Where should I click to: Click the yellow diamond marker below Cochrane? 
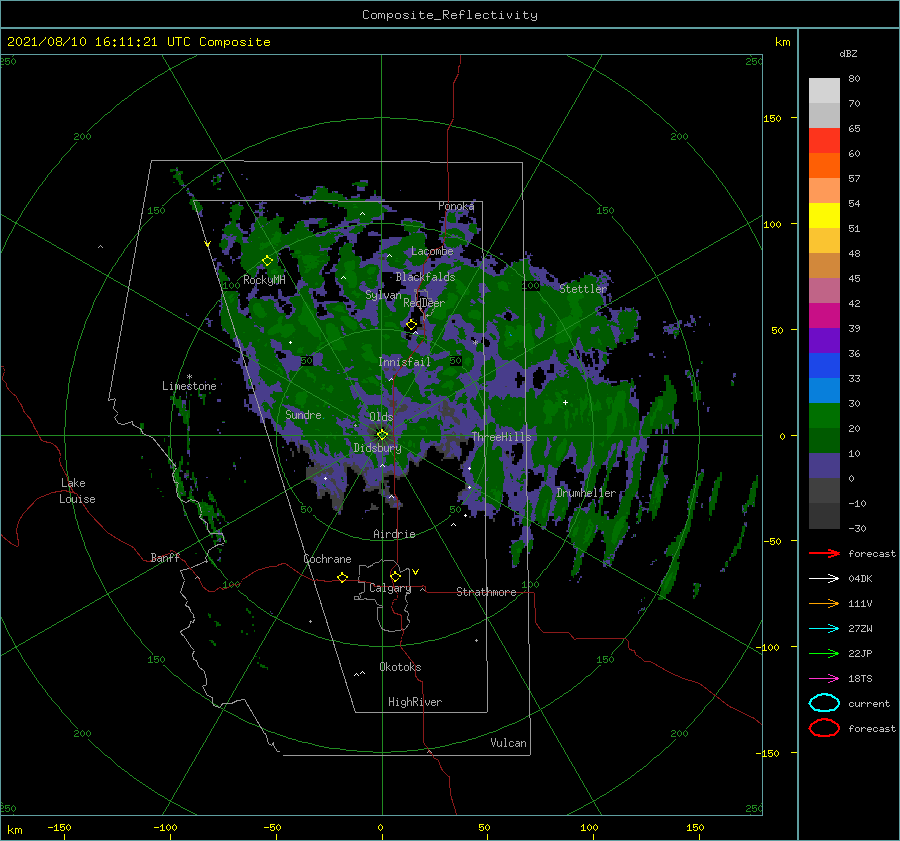pyautogui.click(x=342, y=577)
